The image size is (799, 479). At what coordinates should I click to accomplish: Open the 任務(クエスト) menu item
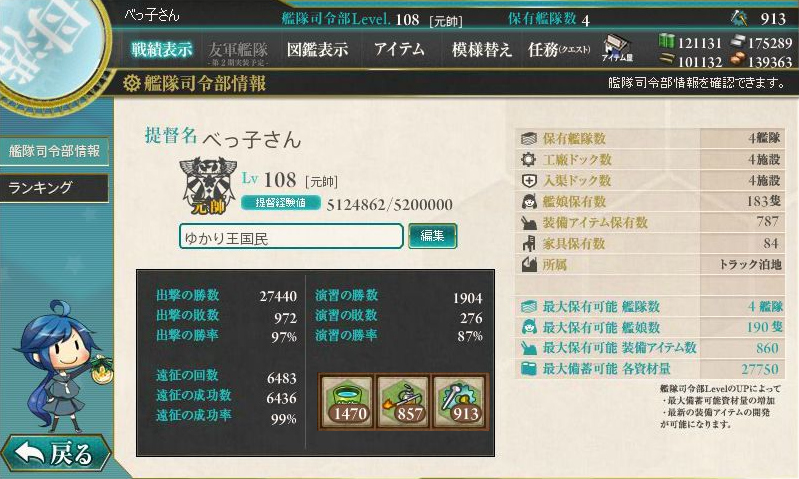(559, 49)
